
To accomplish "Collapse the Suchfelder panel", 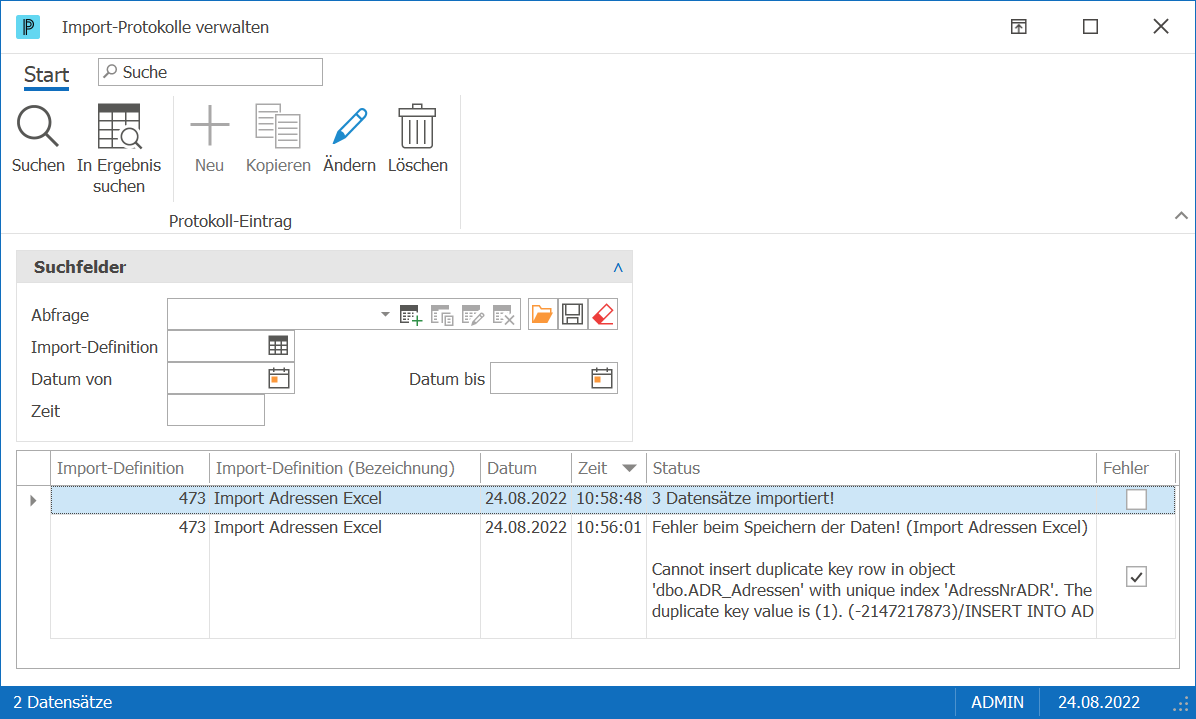I will [x=618, y=268].
